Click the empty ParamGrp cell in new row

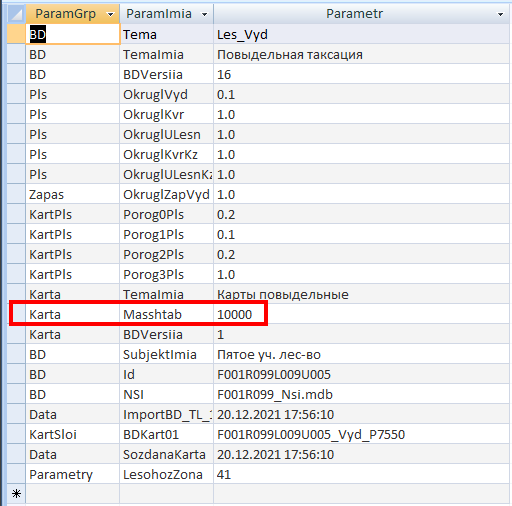click(x=73, y=494)
